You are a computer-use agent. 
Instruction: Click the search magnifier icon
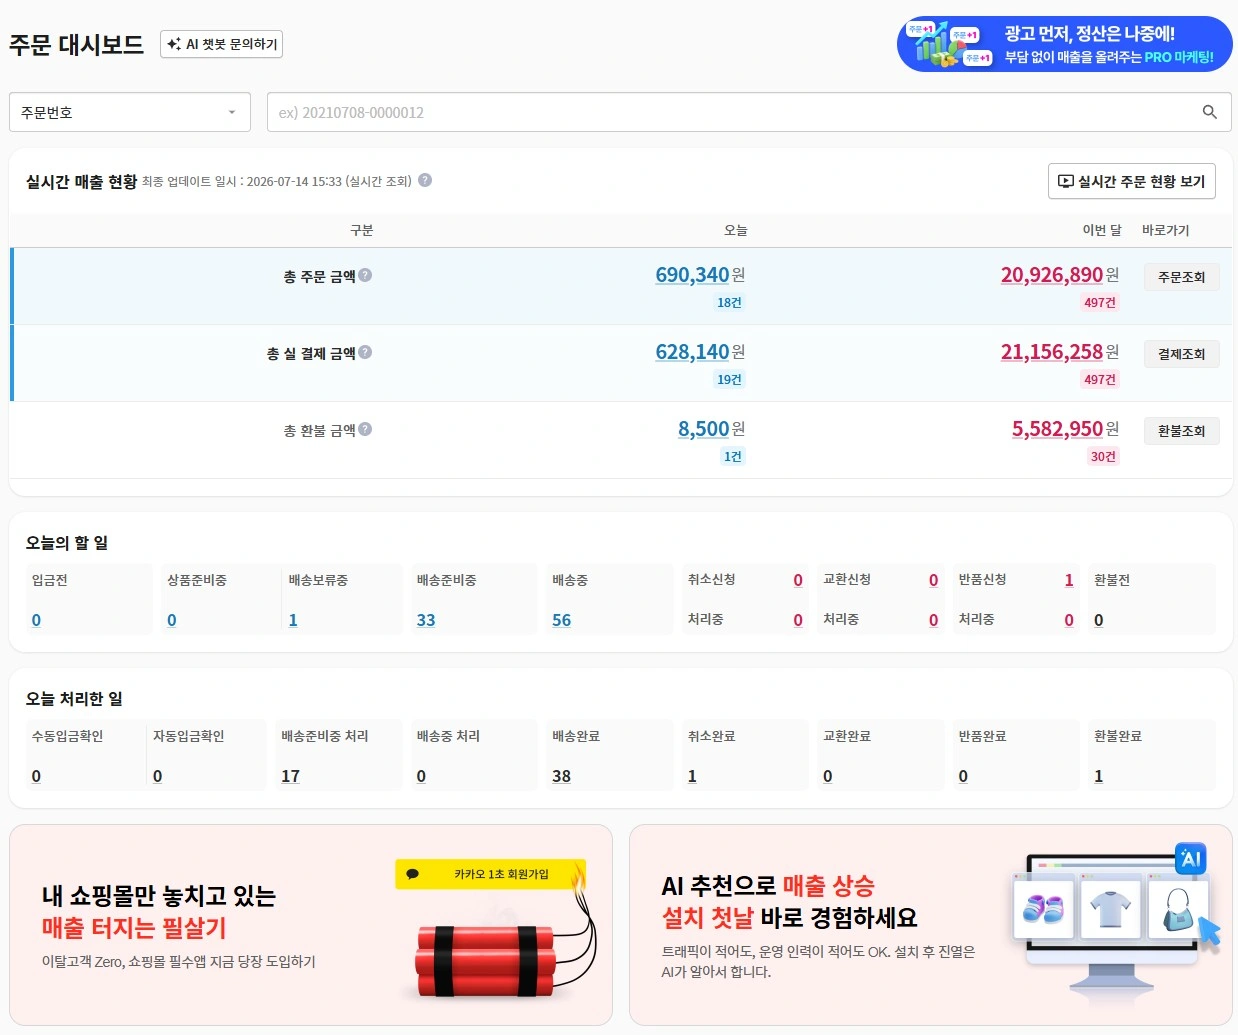pos(1209,112)
